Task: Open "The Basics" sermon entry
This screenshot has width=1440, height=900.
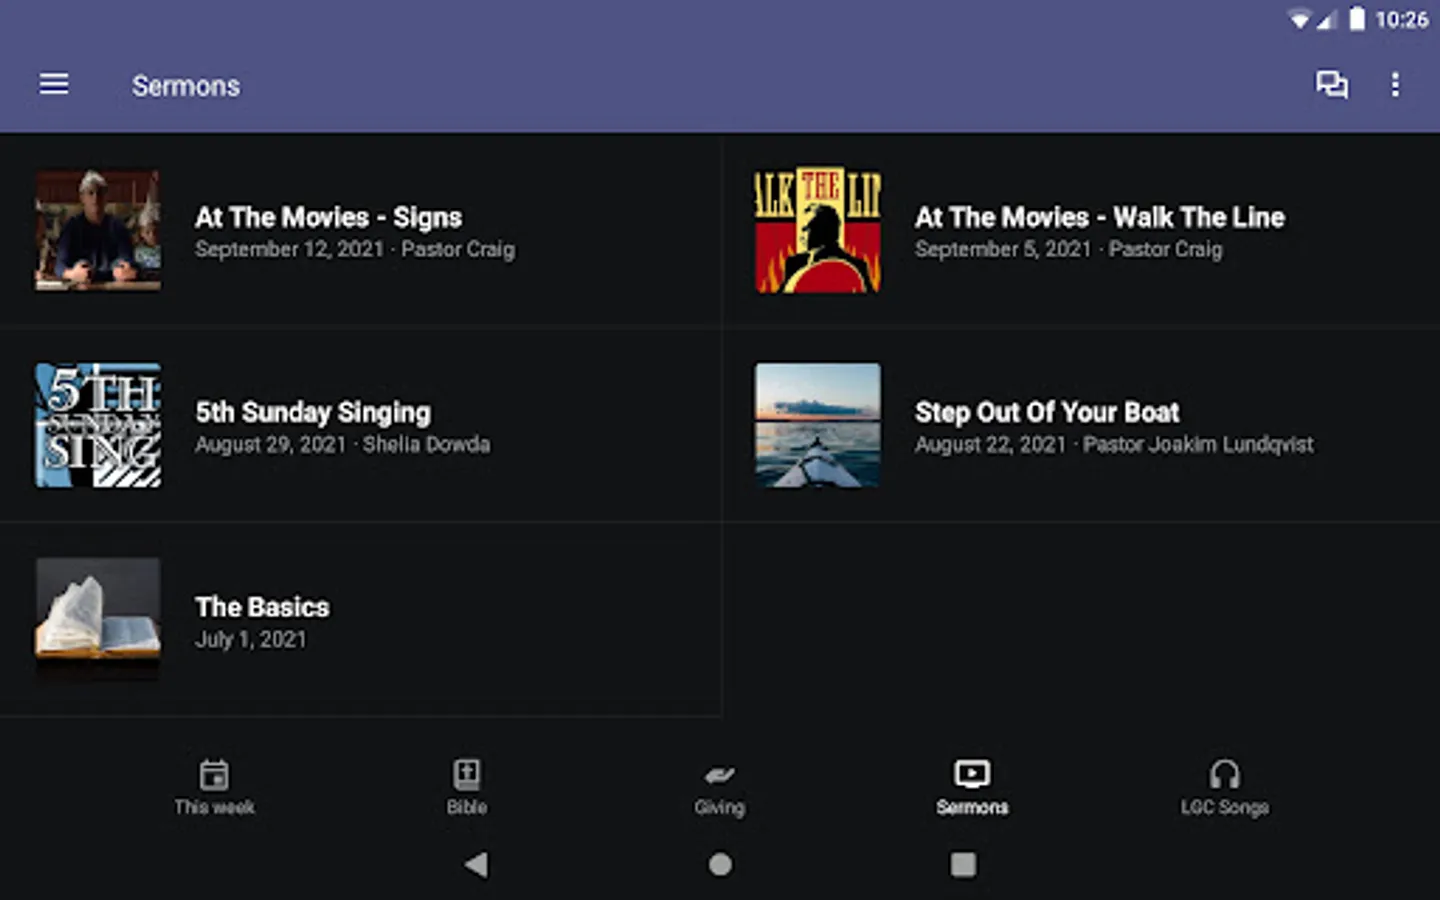Action: point(262,608)
